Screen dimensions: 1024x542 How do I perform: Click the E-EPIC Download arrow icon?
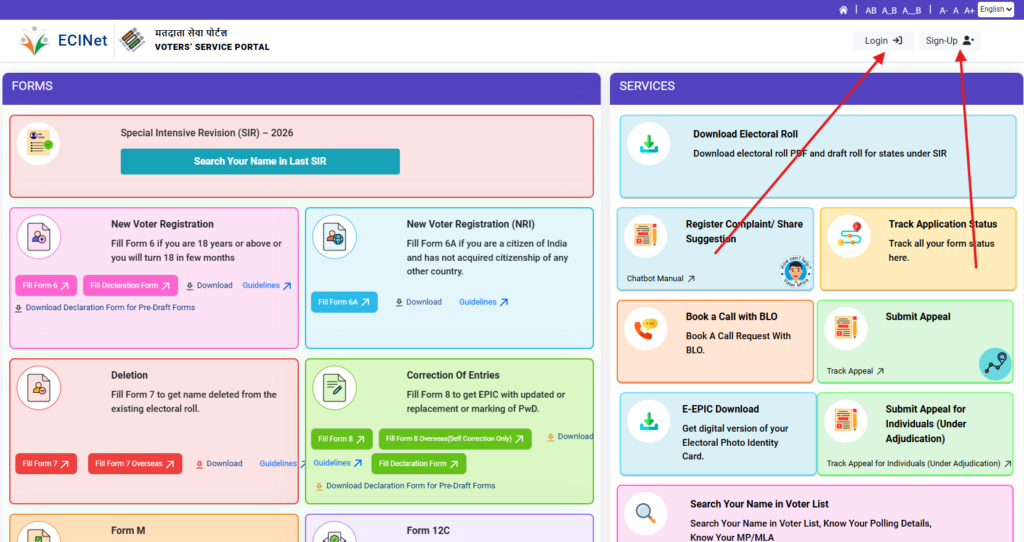tap(648, 421)
